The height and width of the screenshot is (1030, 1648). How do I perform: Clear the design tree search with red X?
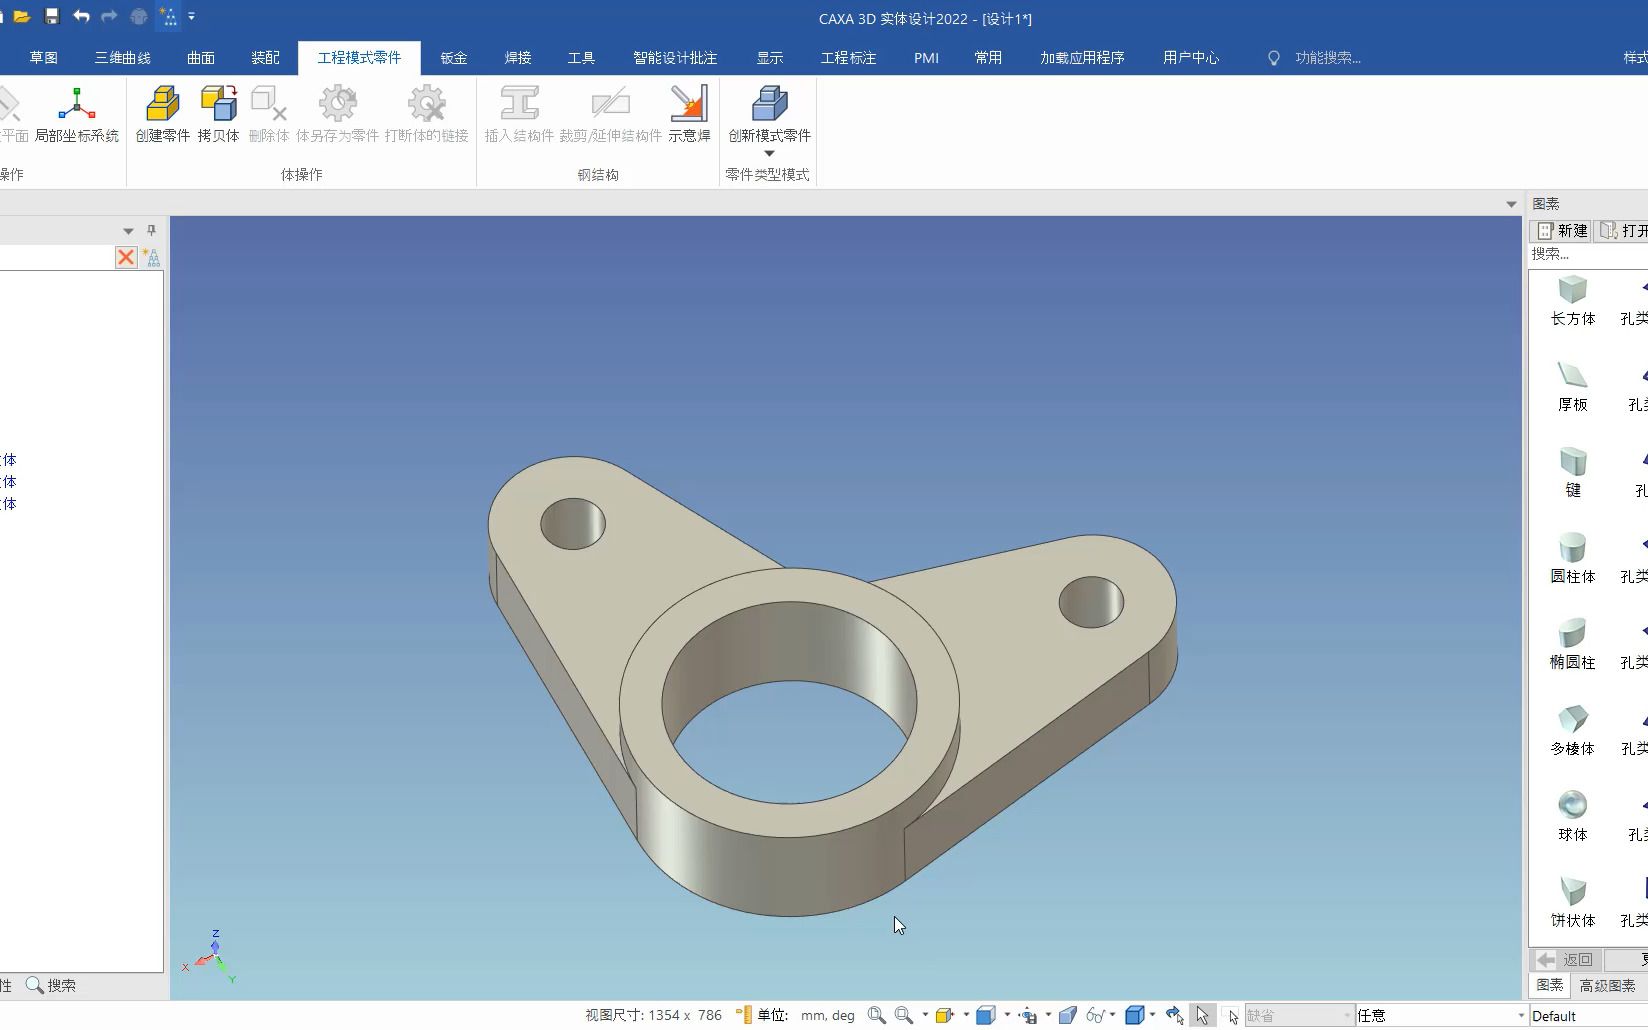[126, 258]
